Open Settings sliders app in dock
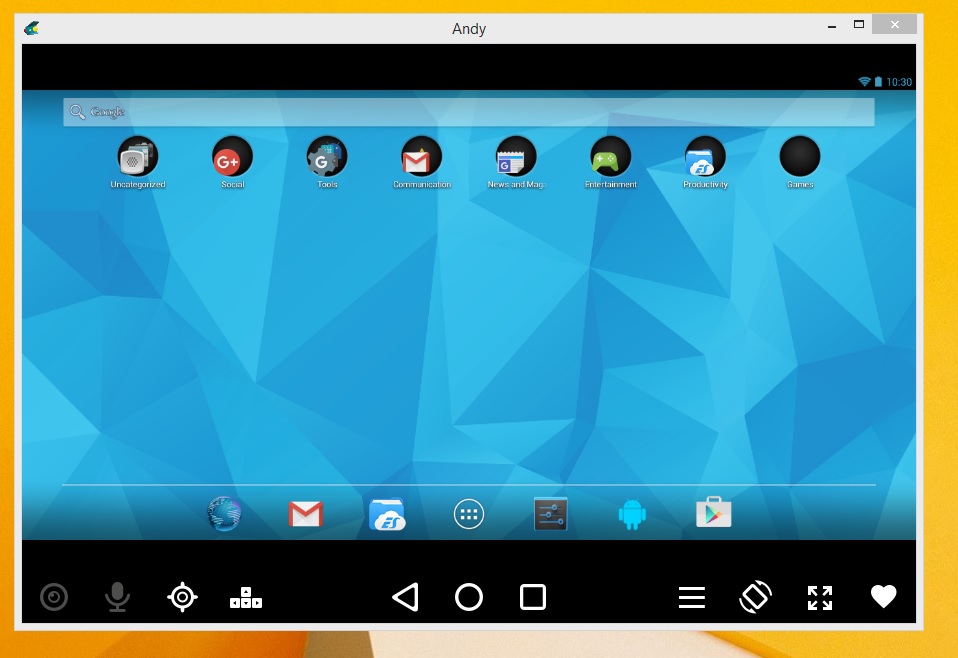This screenshot has height=658, width=958. [550, 514]
